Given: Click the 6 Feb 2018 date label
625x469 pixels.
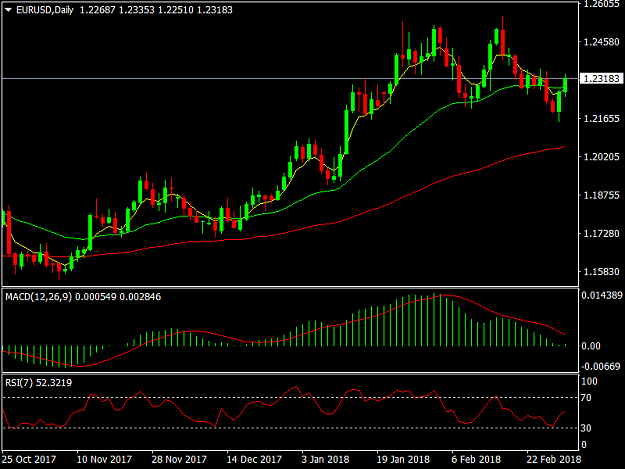Looking at the screenshot, I should [476, 459].
